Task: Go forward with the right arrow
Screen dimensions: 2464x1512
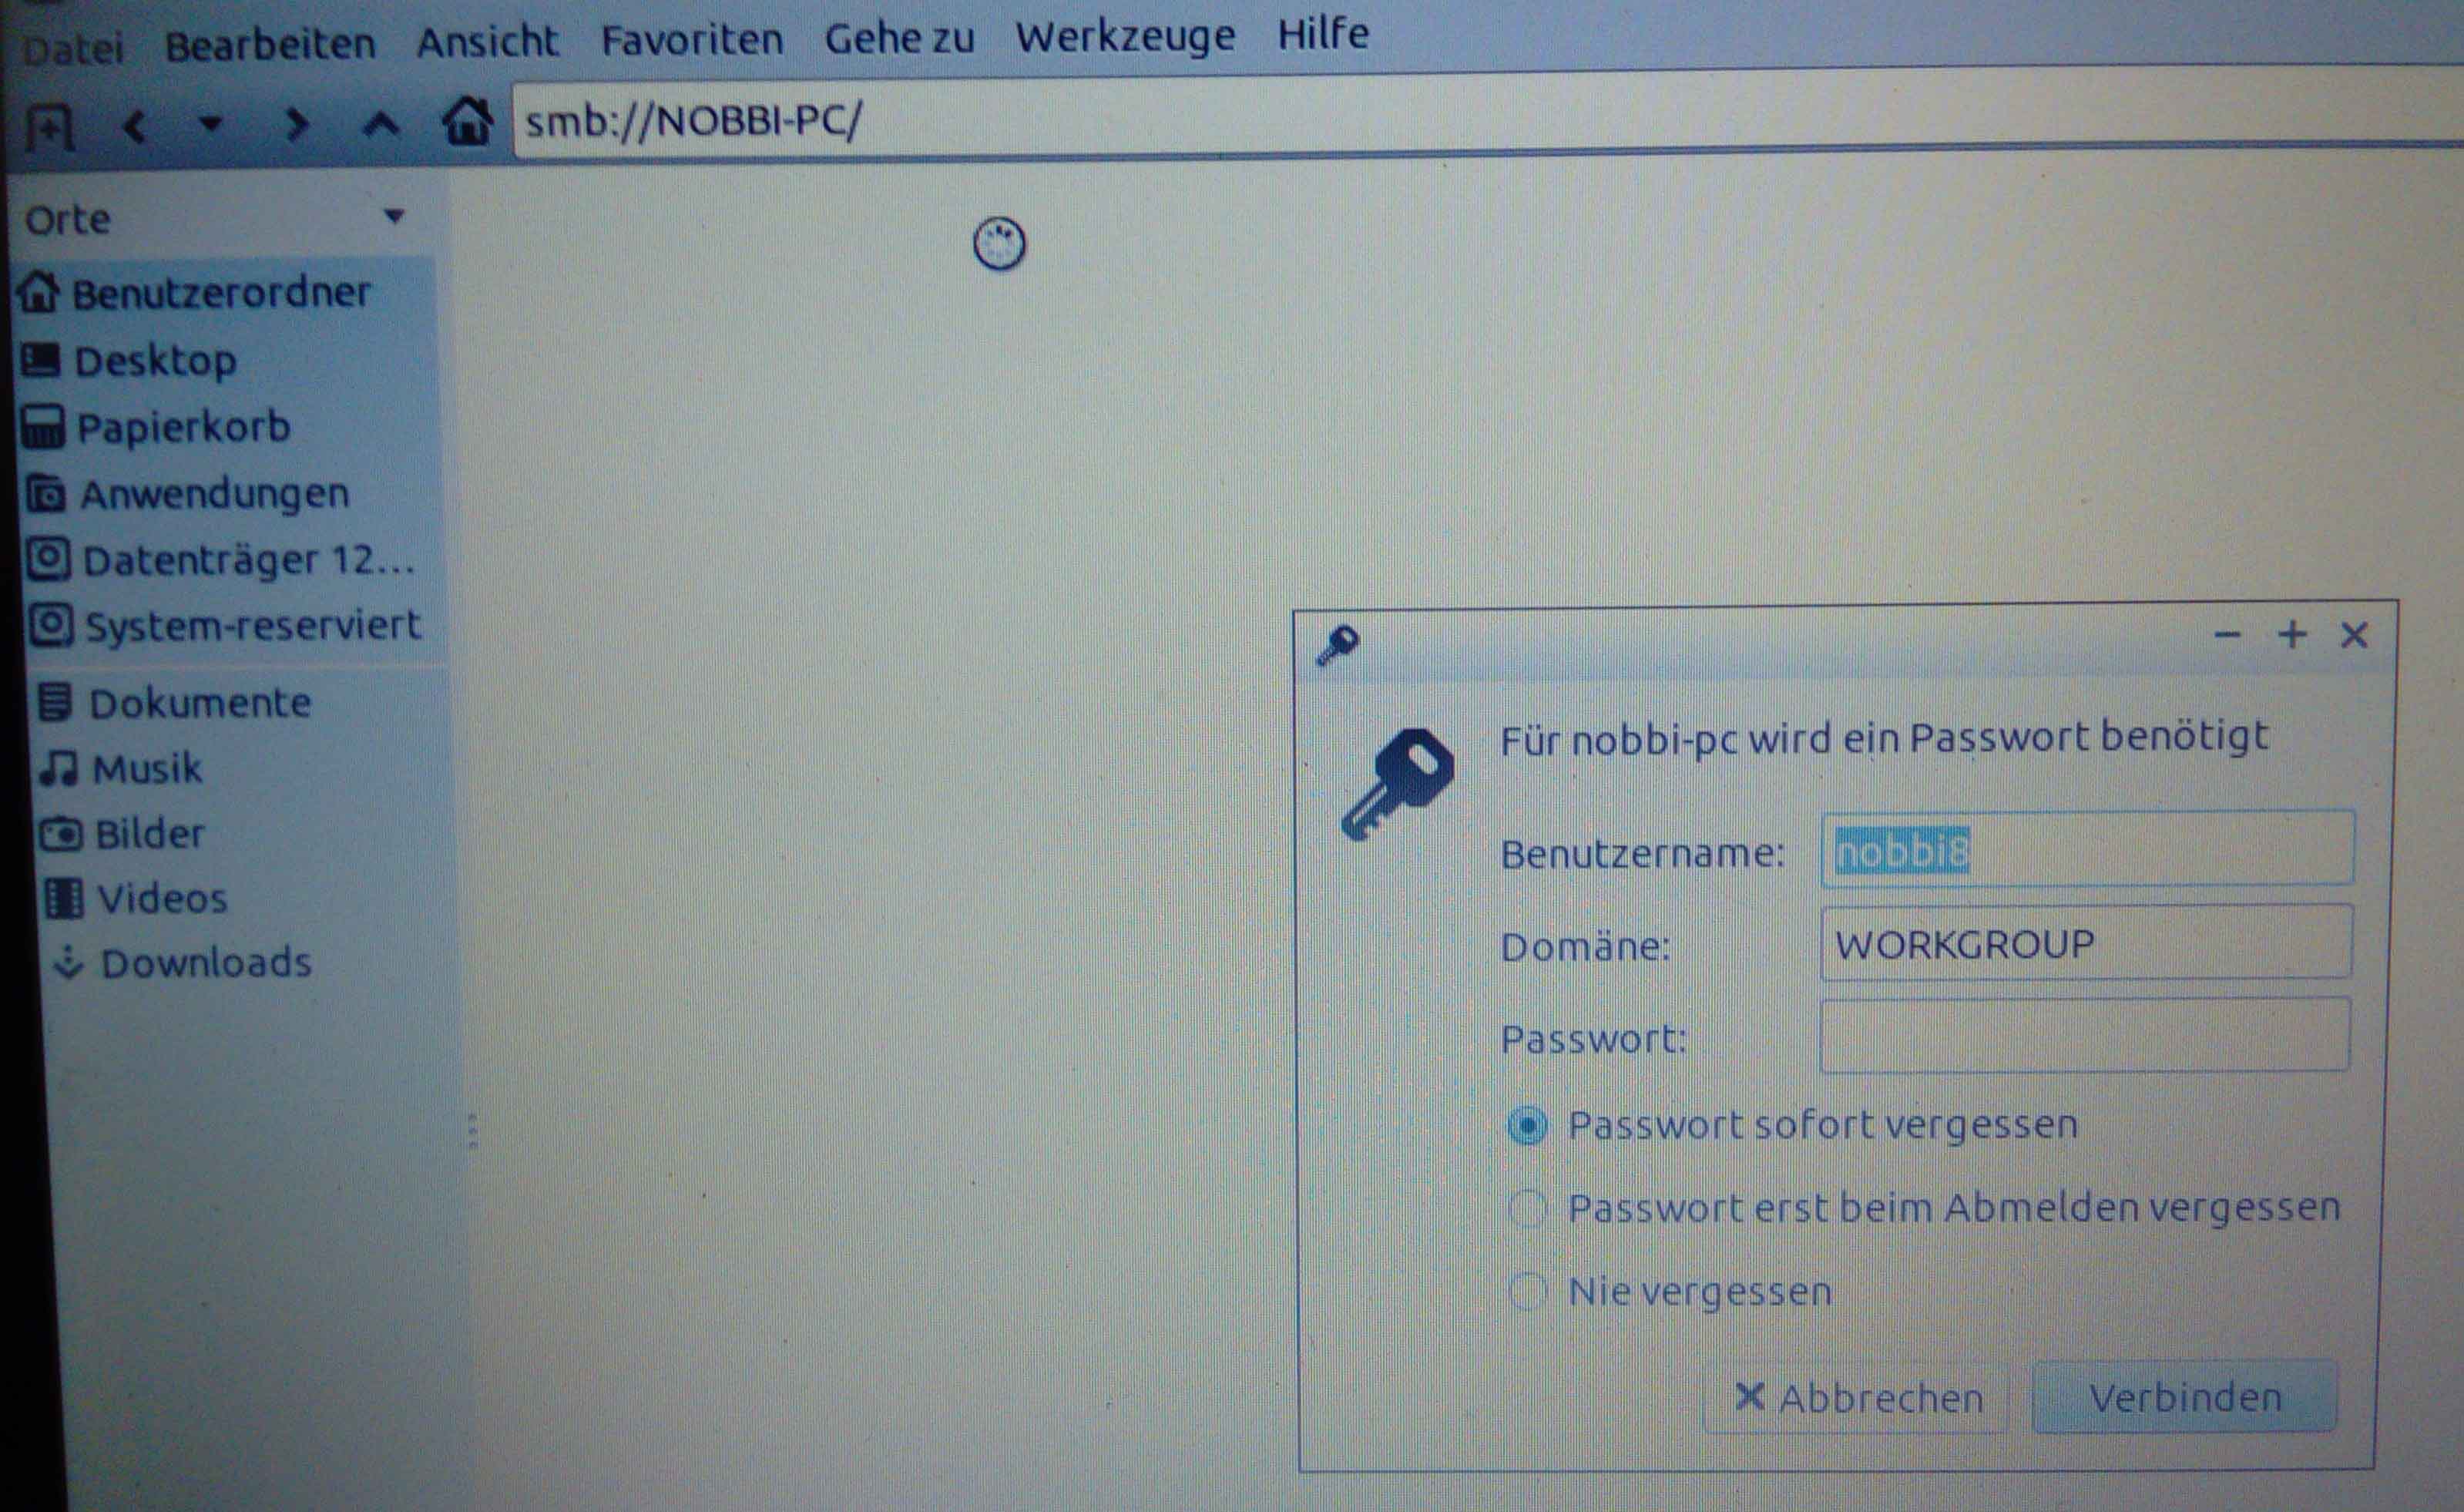Action: [296, 126]
